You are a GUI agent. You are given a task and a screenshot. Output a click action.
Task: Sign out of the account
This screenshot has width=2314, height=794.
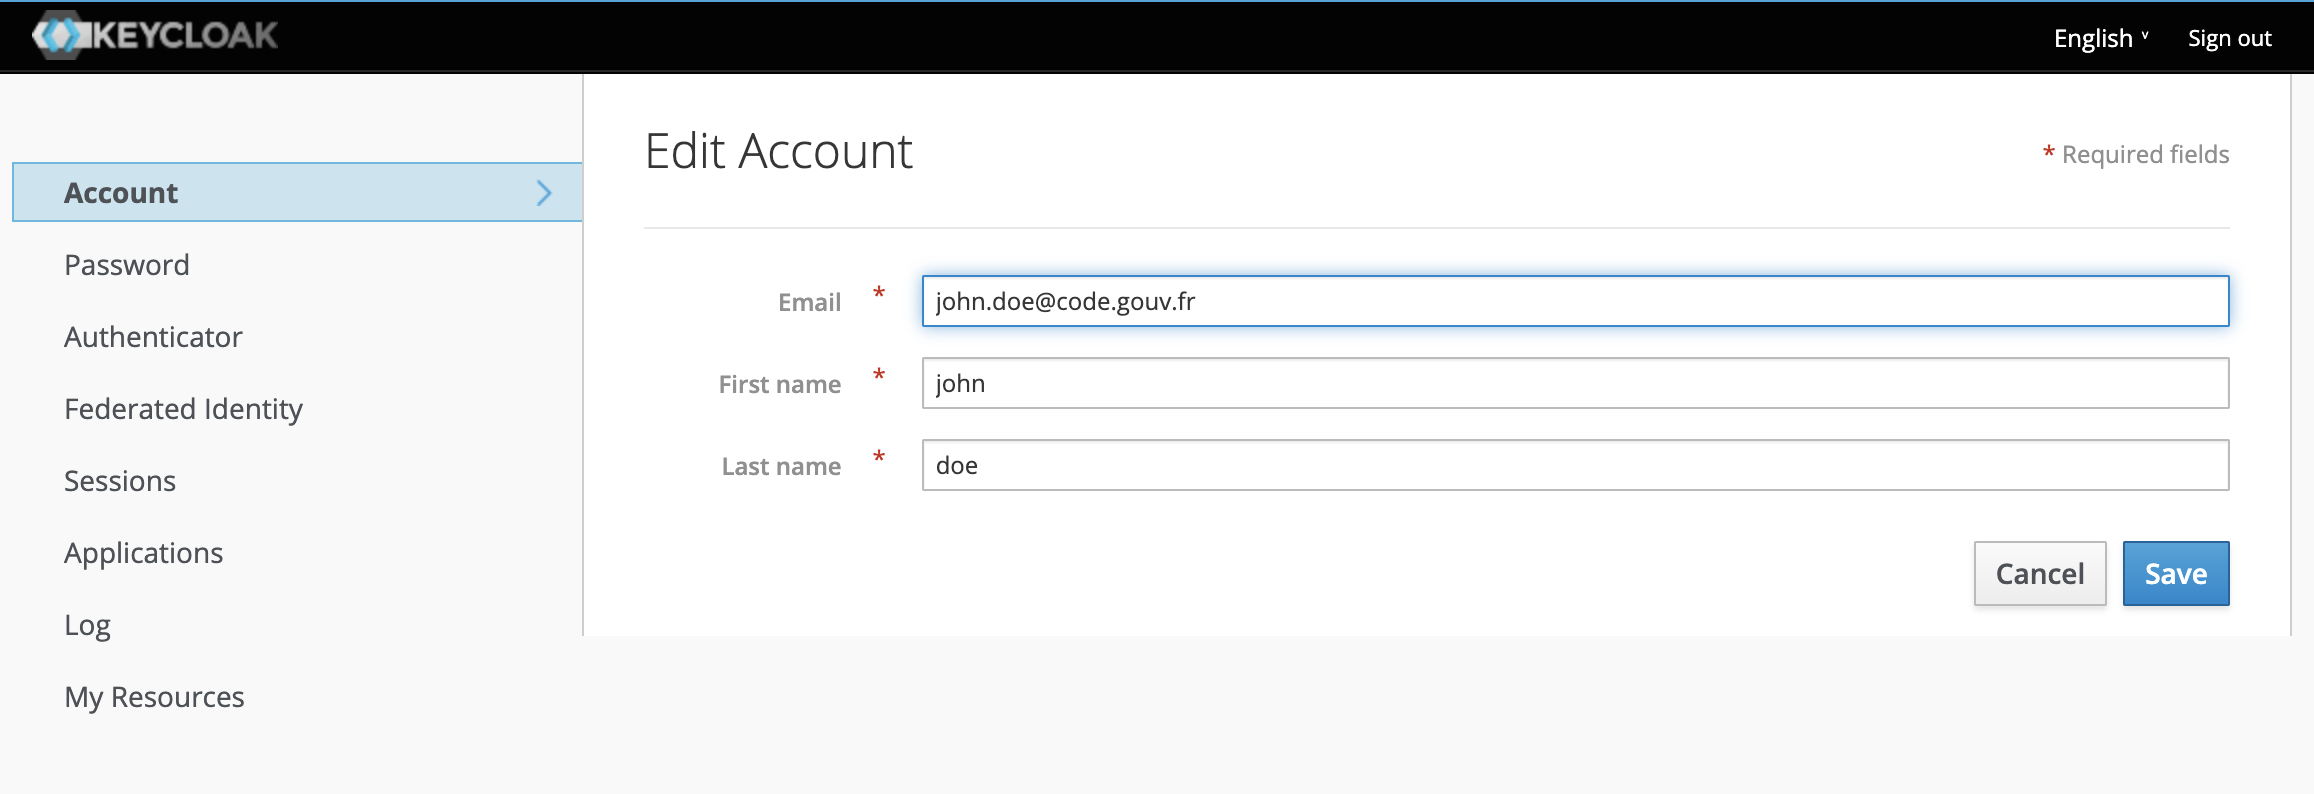pos(2229,38)
